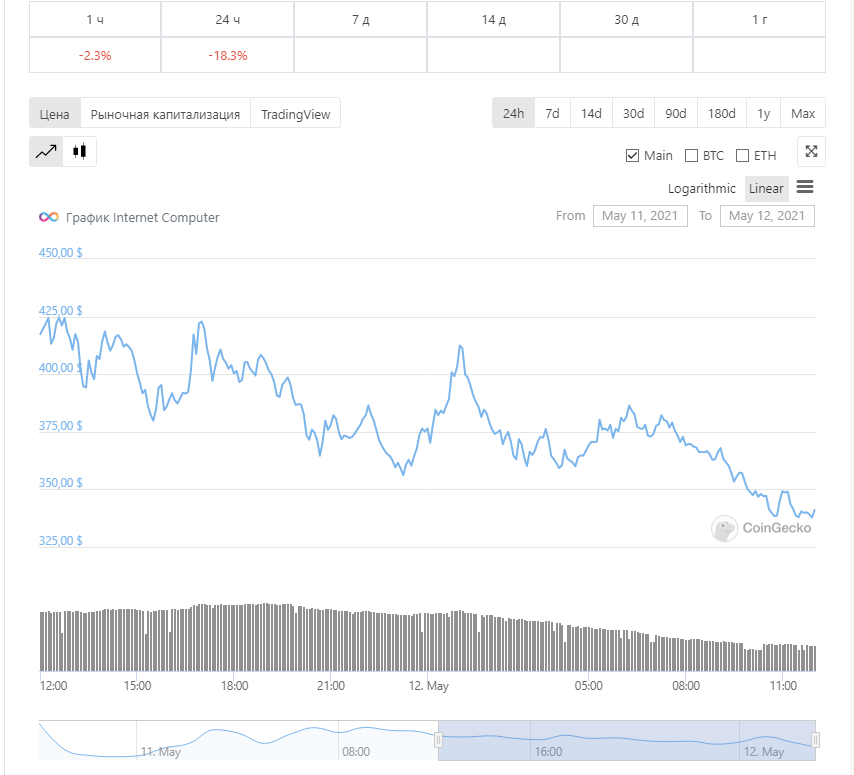
Task: Click the 05:00 time axis label
Action: tap(589, 686)
